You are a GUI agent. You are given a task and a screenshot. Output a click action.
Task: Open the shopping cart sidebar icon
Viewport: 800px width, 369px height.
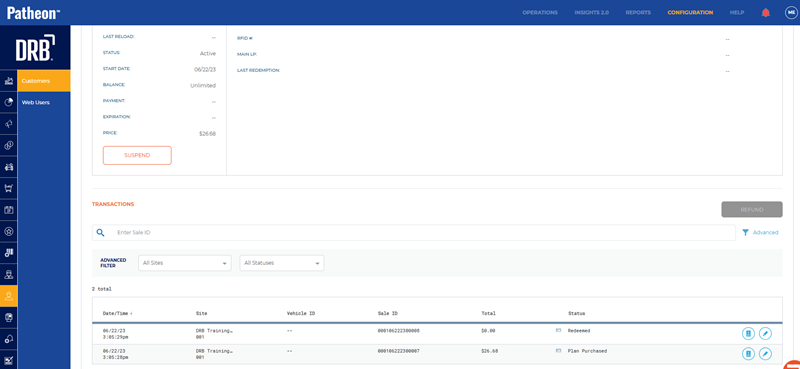(x=8, y=188)
